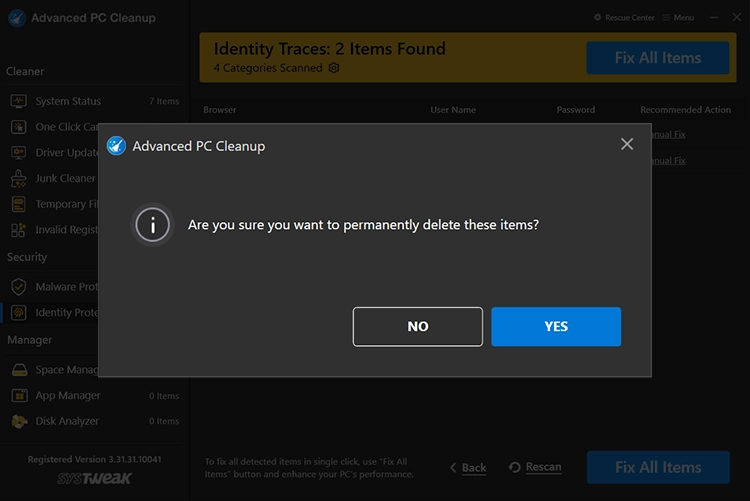Click the User Name column header
Image resolution: width=750 pixels, height=501 pixels.
453,110
